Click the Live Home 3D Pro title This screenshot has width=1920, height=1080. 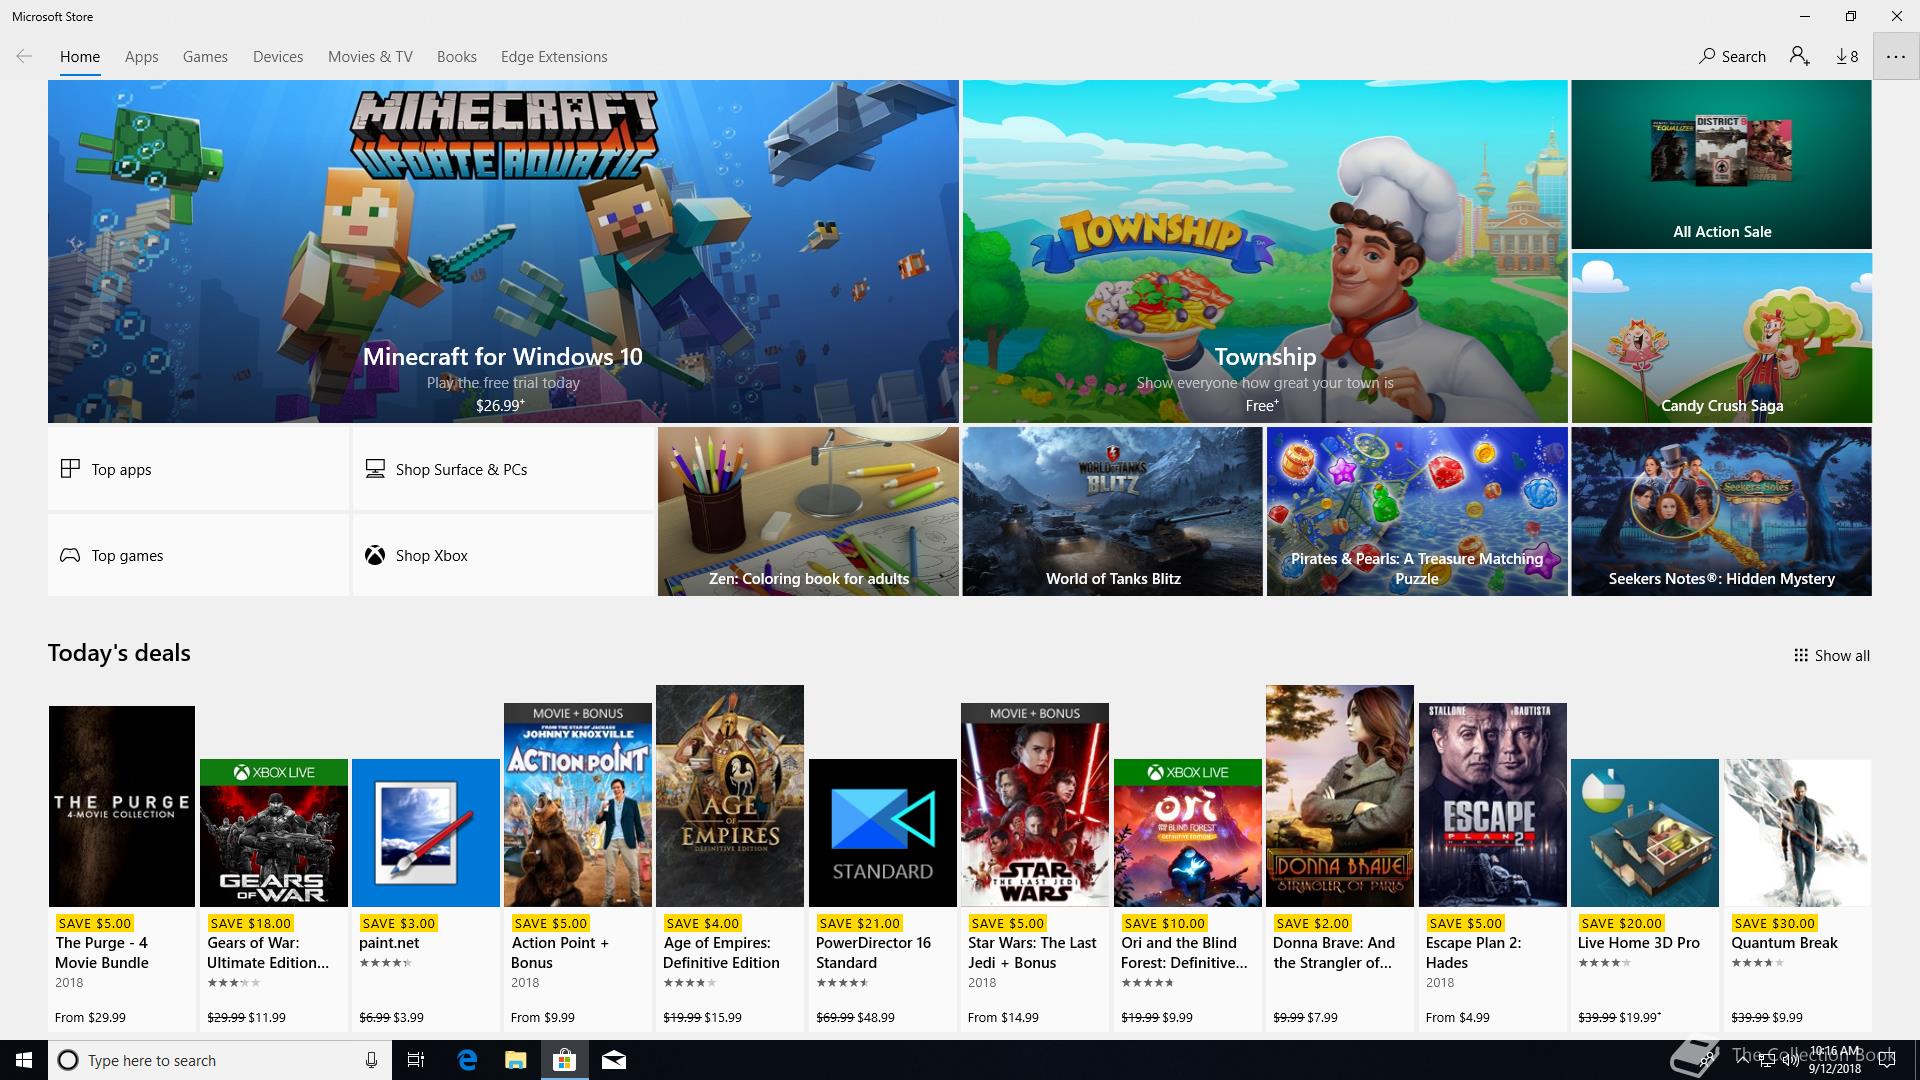pyautogui.click(x=1638, y=943)
